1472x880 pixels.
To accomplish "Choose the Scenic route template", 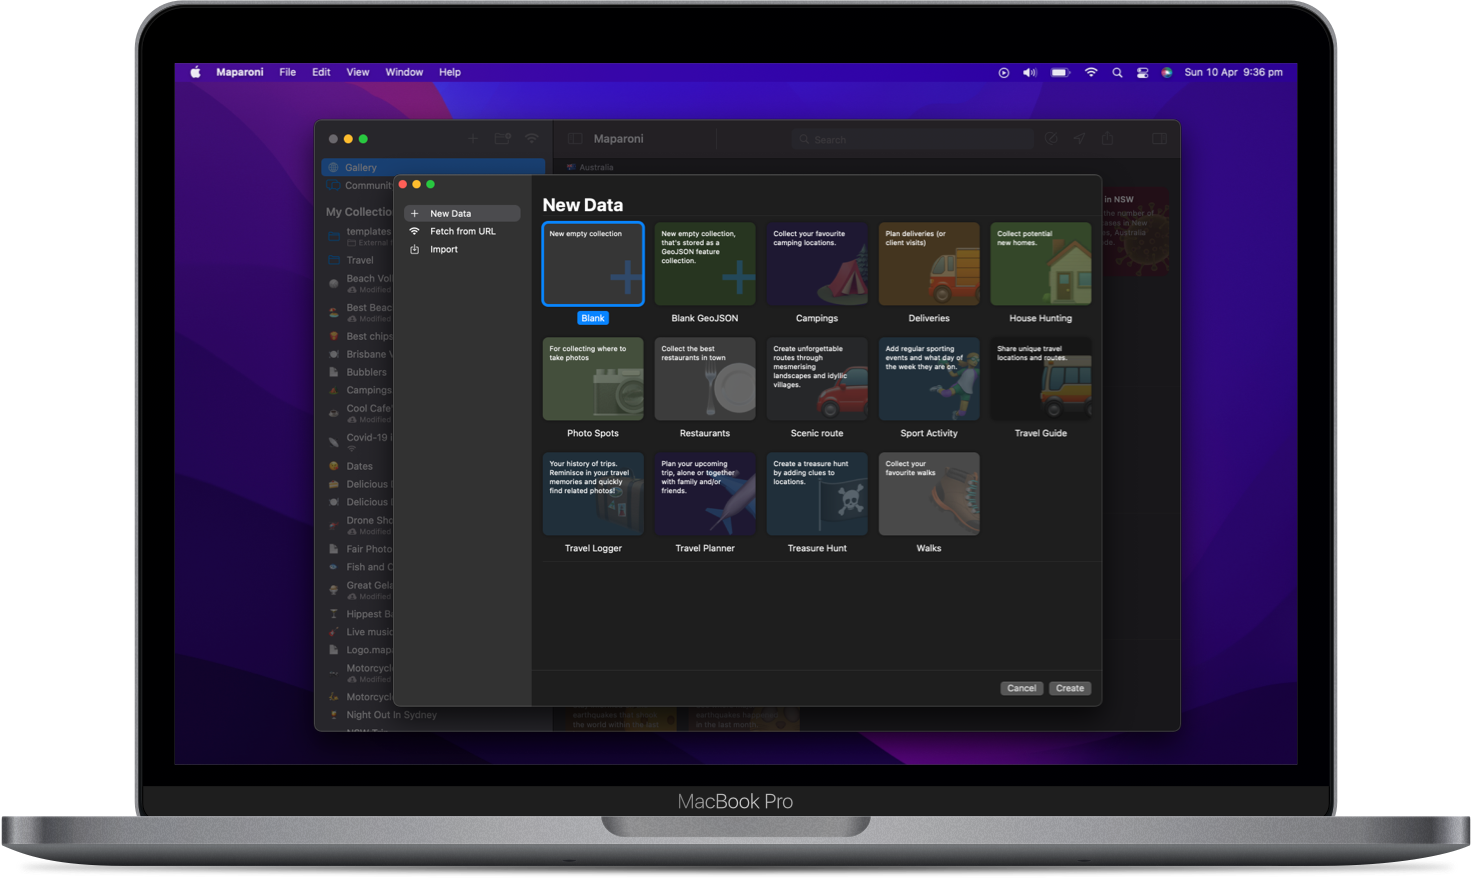I will coord(817,379).
